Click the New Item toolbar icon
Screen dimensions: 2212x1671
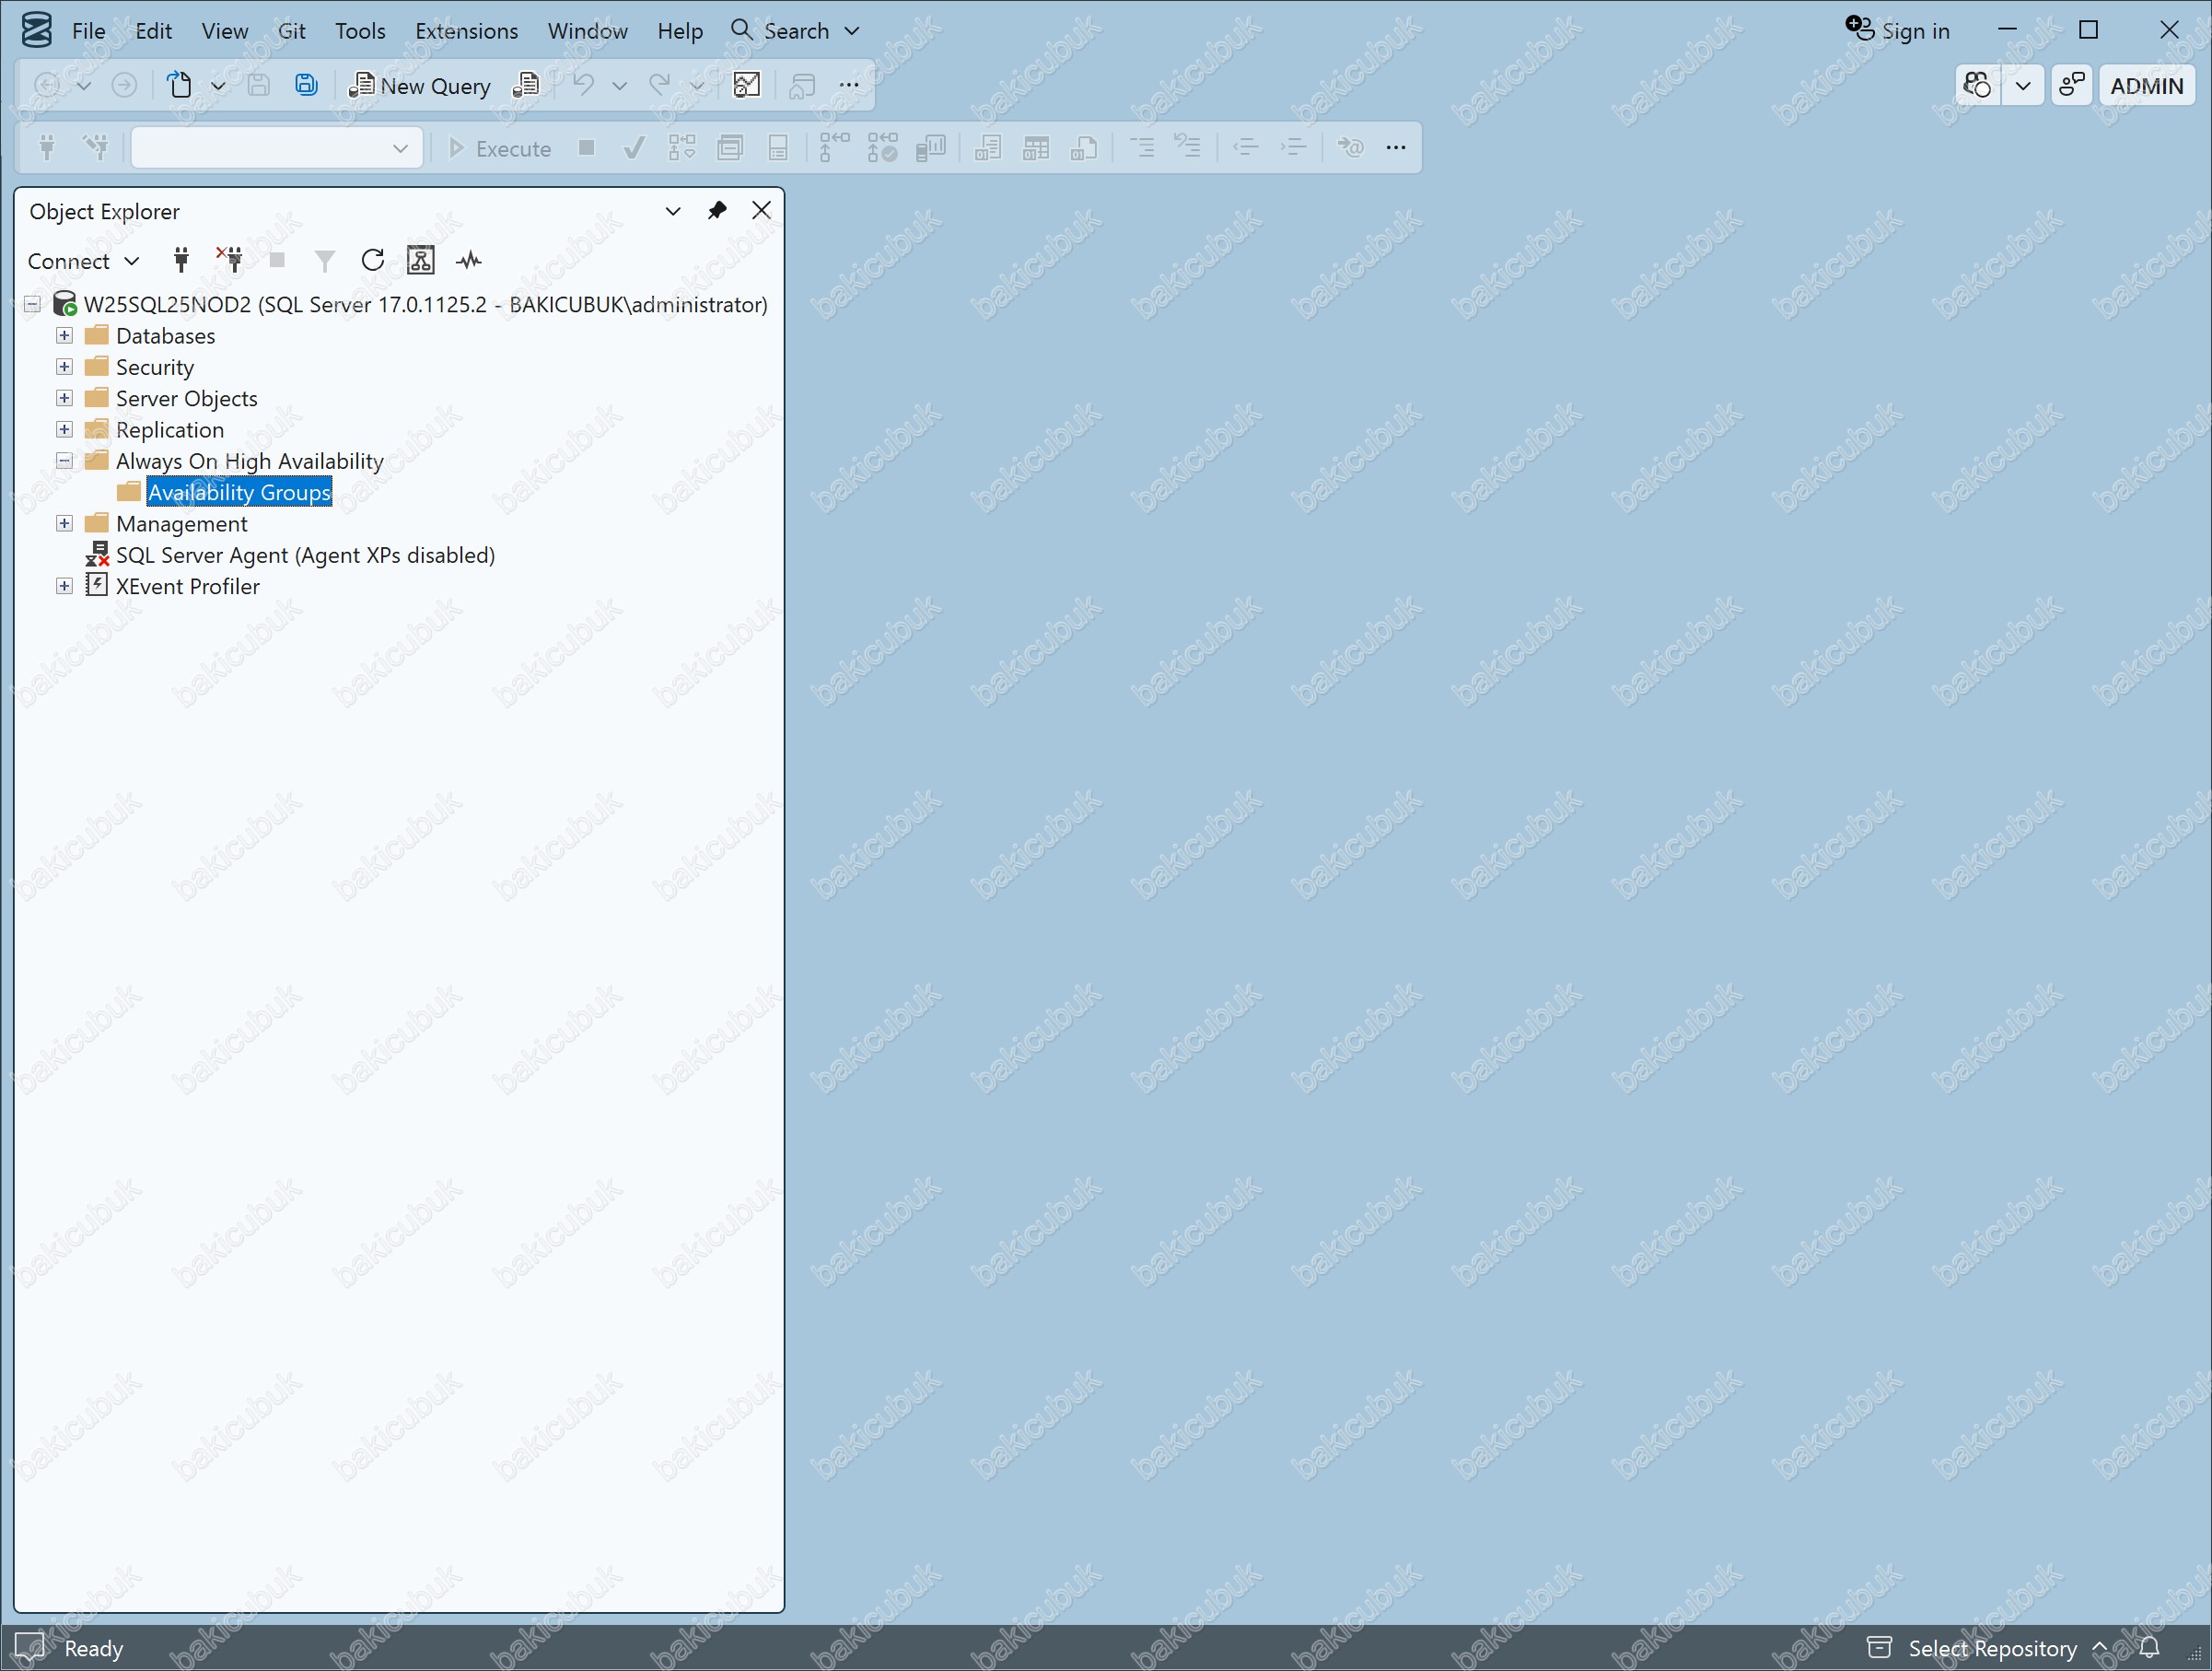(180, 85)
